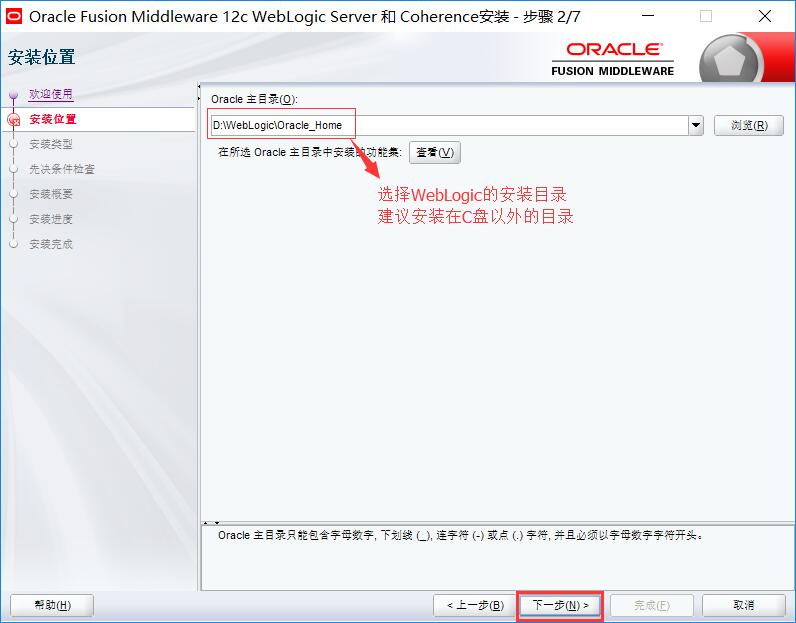Minimize the installer window
This screenshot has height=623, width=796.
tap(648, 16)
